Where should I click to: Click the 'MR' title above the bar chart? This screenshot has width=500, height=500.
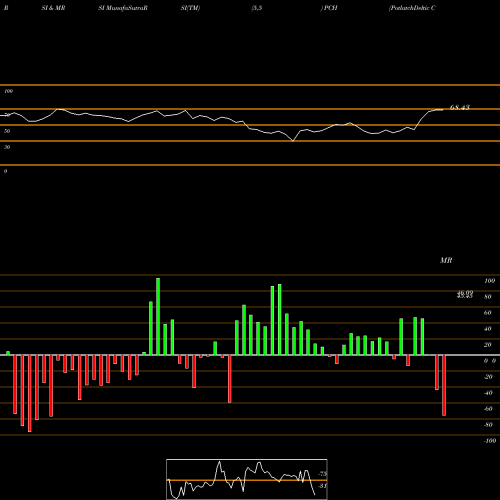(446, 260)
